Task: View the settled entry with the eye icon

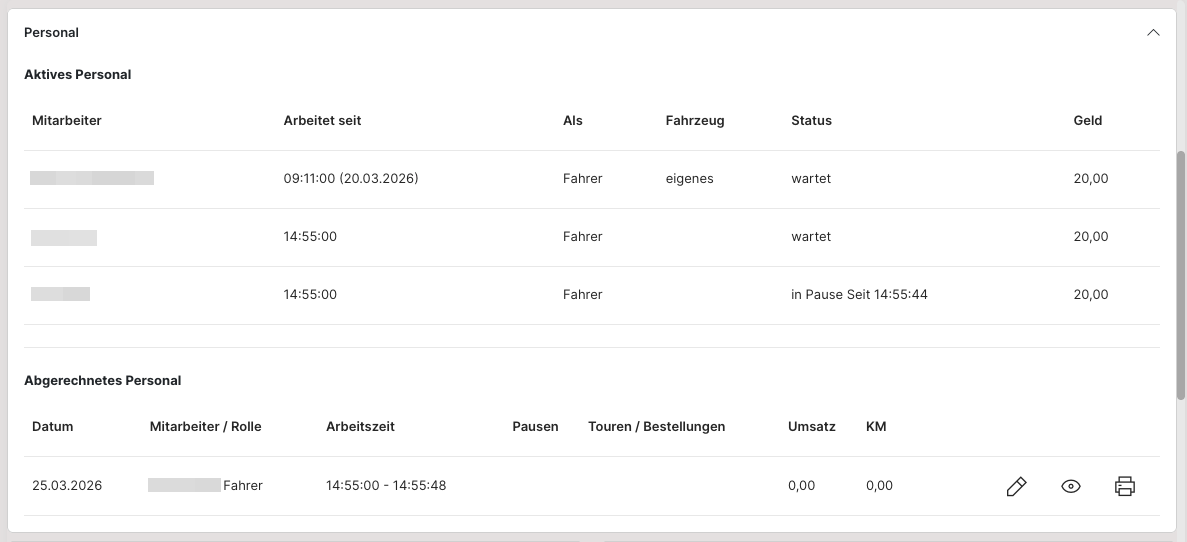Action: coord(1071,487)
